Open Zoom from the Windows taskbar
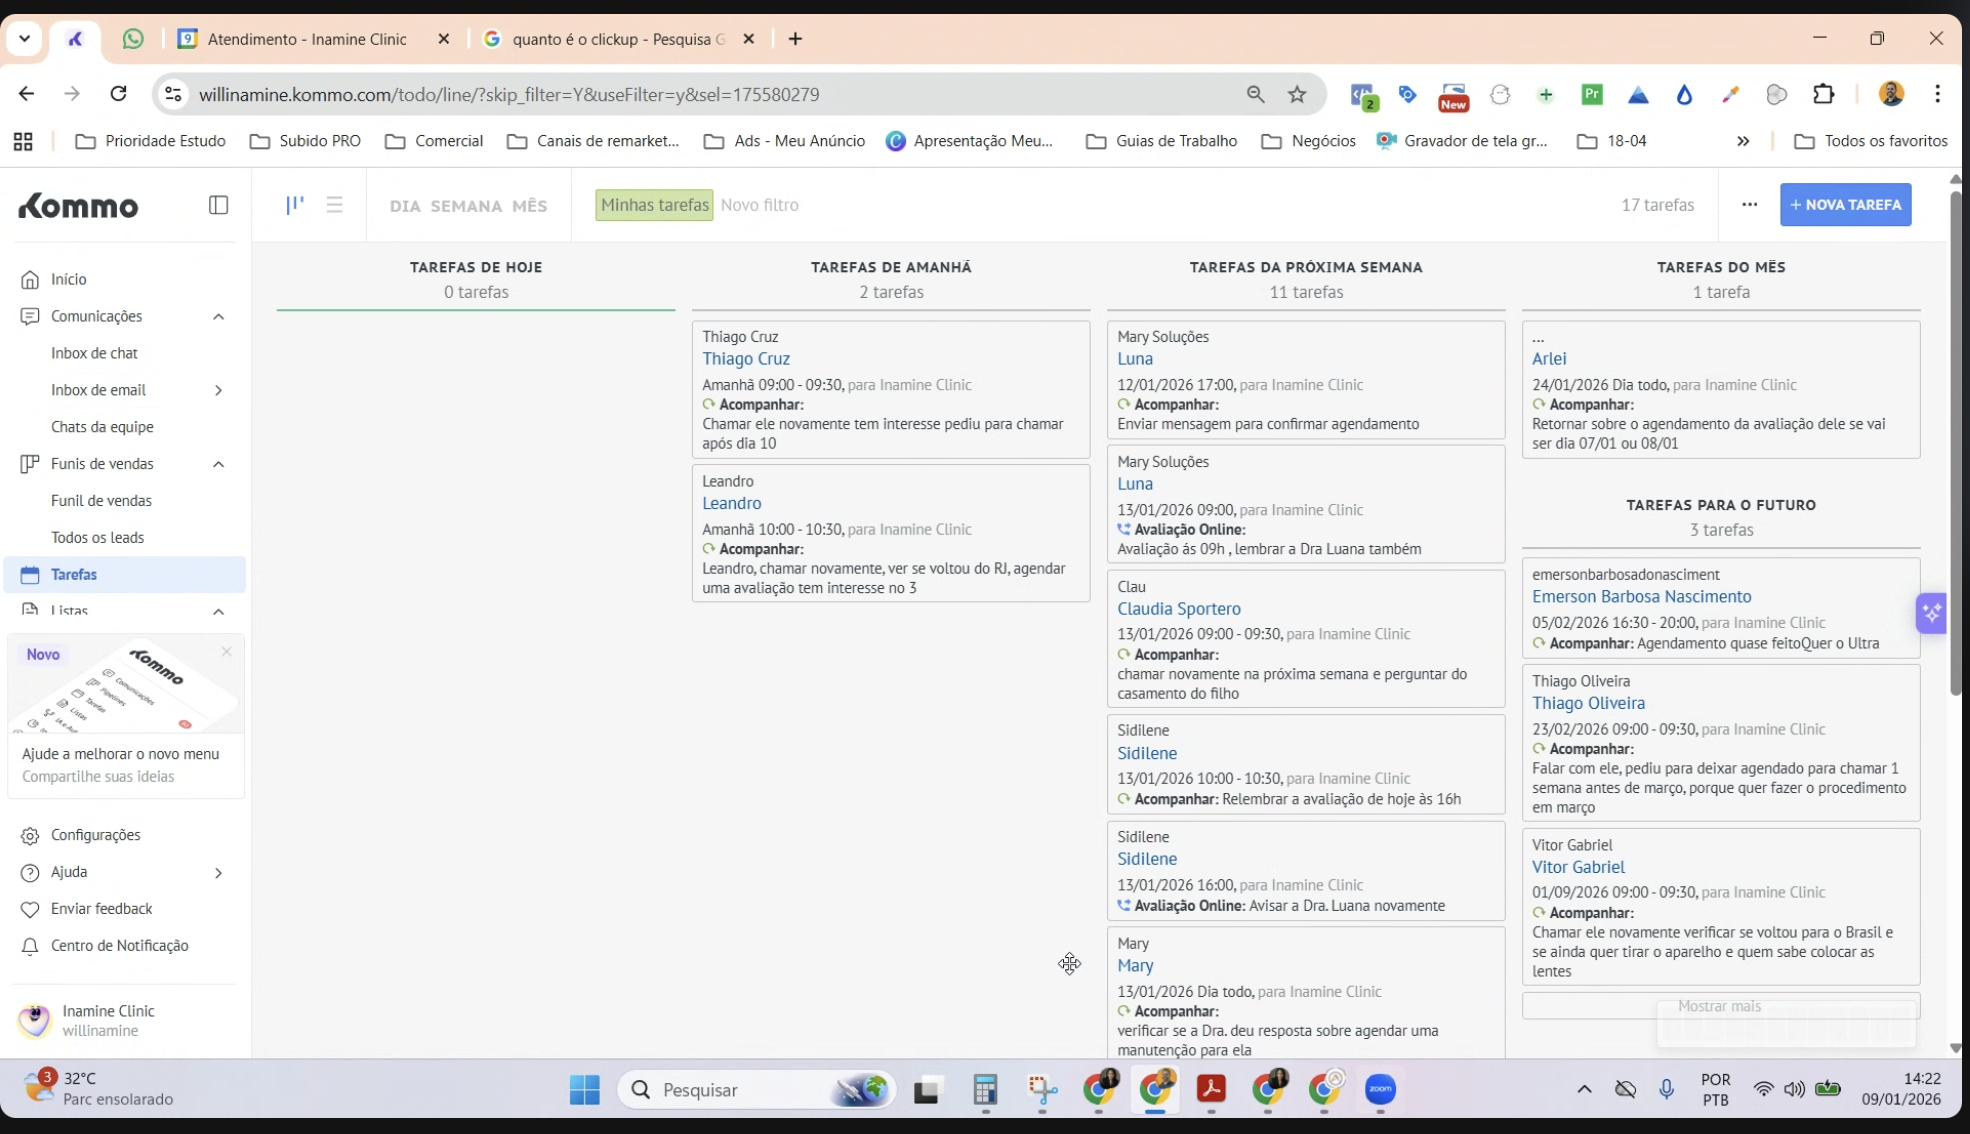Viewport: 1970px width, 1134px height. point(1380,1089)
